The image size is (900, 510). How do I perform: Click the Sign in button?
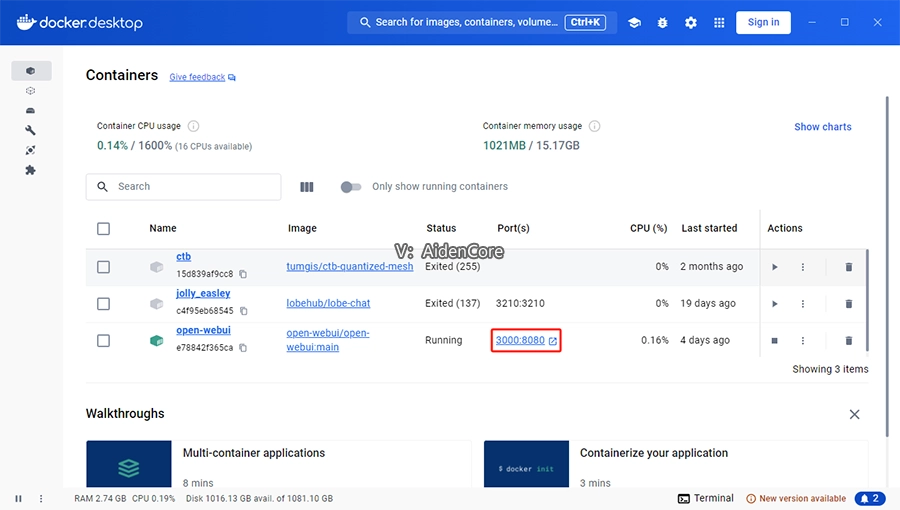pyautogui.click(x=763, y=23)
